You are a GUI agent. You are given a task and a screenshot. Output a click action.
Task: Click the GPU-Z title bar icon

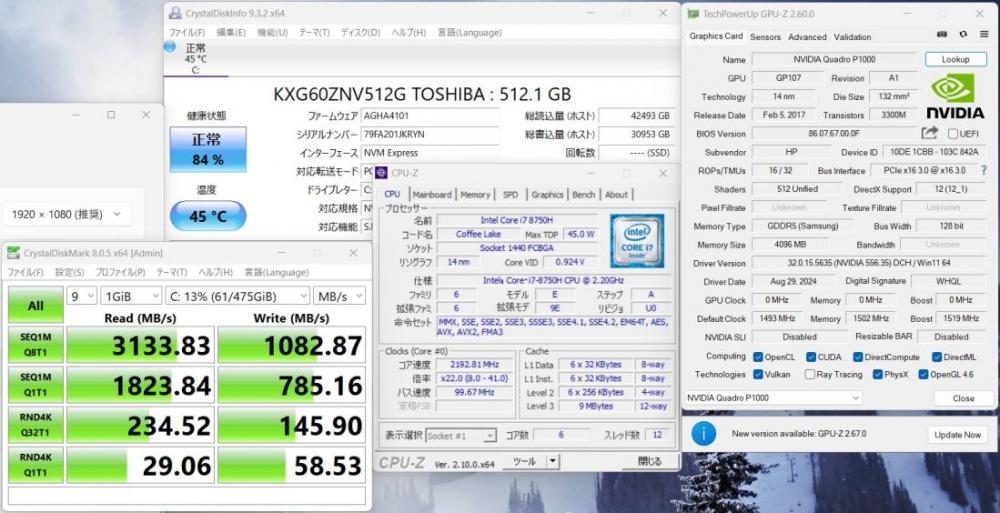click(693, 13)
